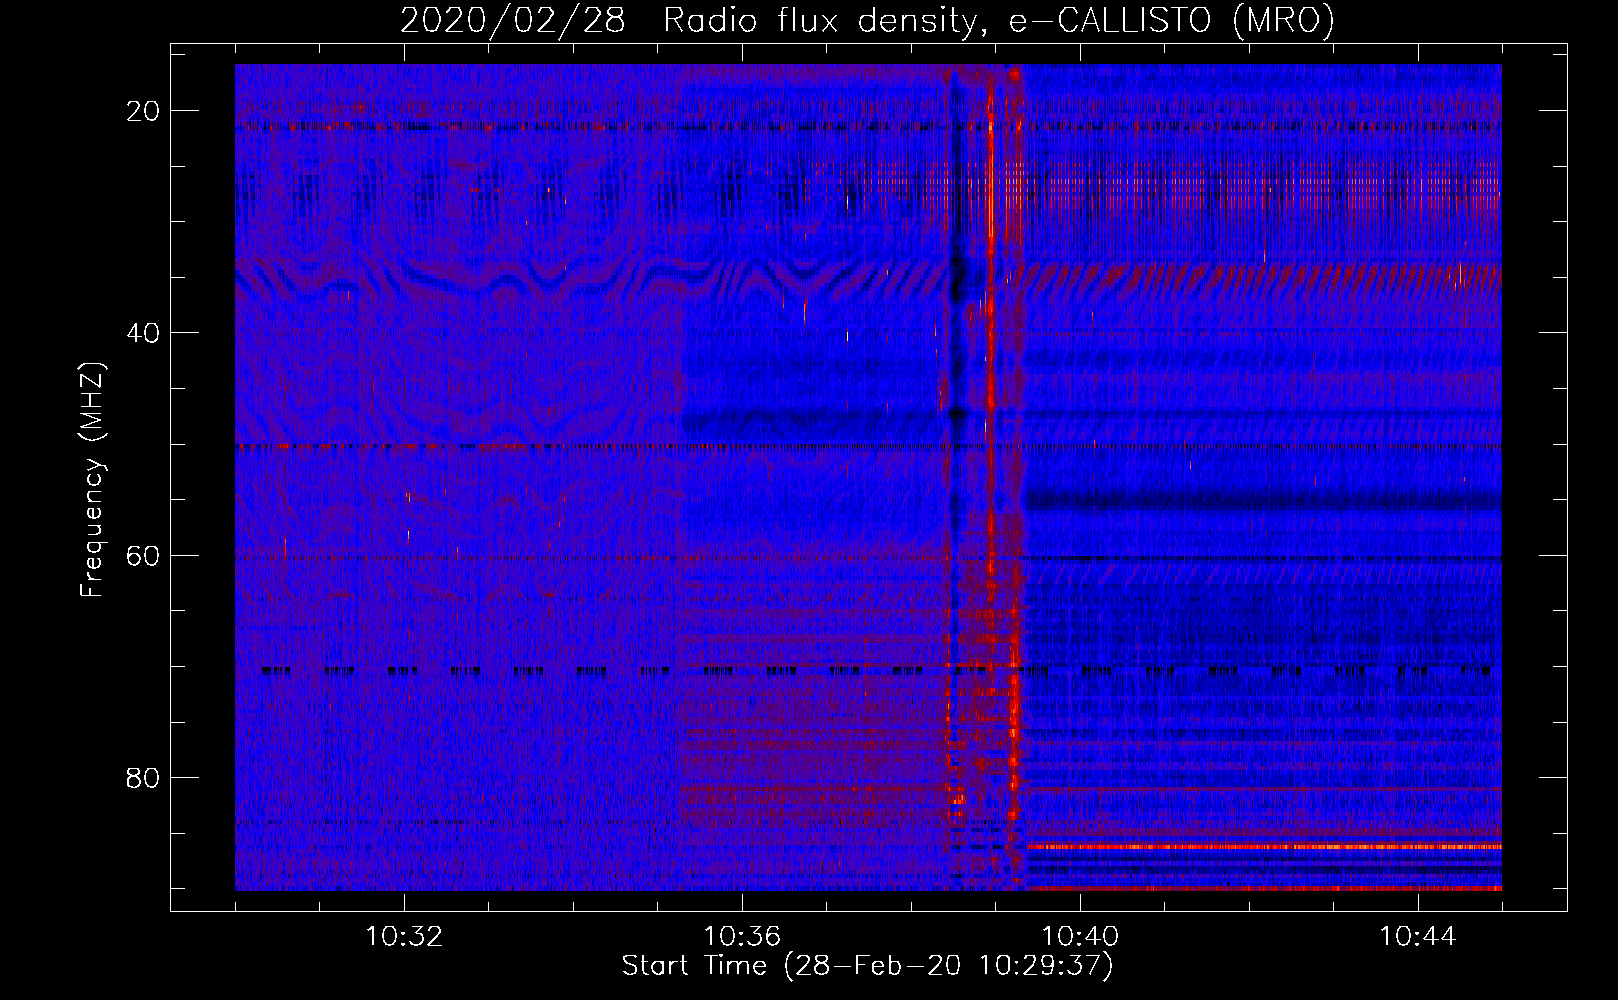The height and width of the screenshot is (1000, 1618).
Task: Click the 60 MHz frequency tick label
Action: pyautogui.click(x=143, y=555)
